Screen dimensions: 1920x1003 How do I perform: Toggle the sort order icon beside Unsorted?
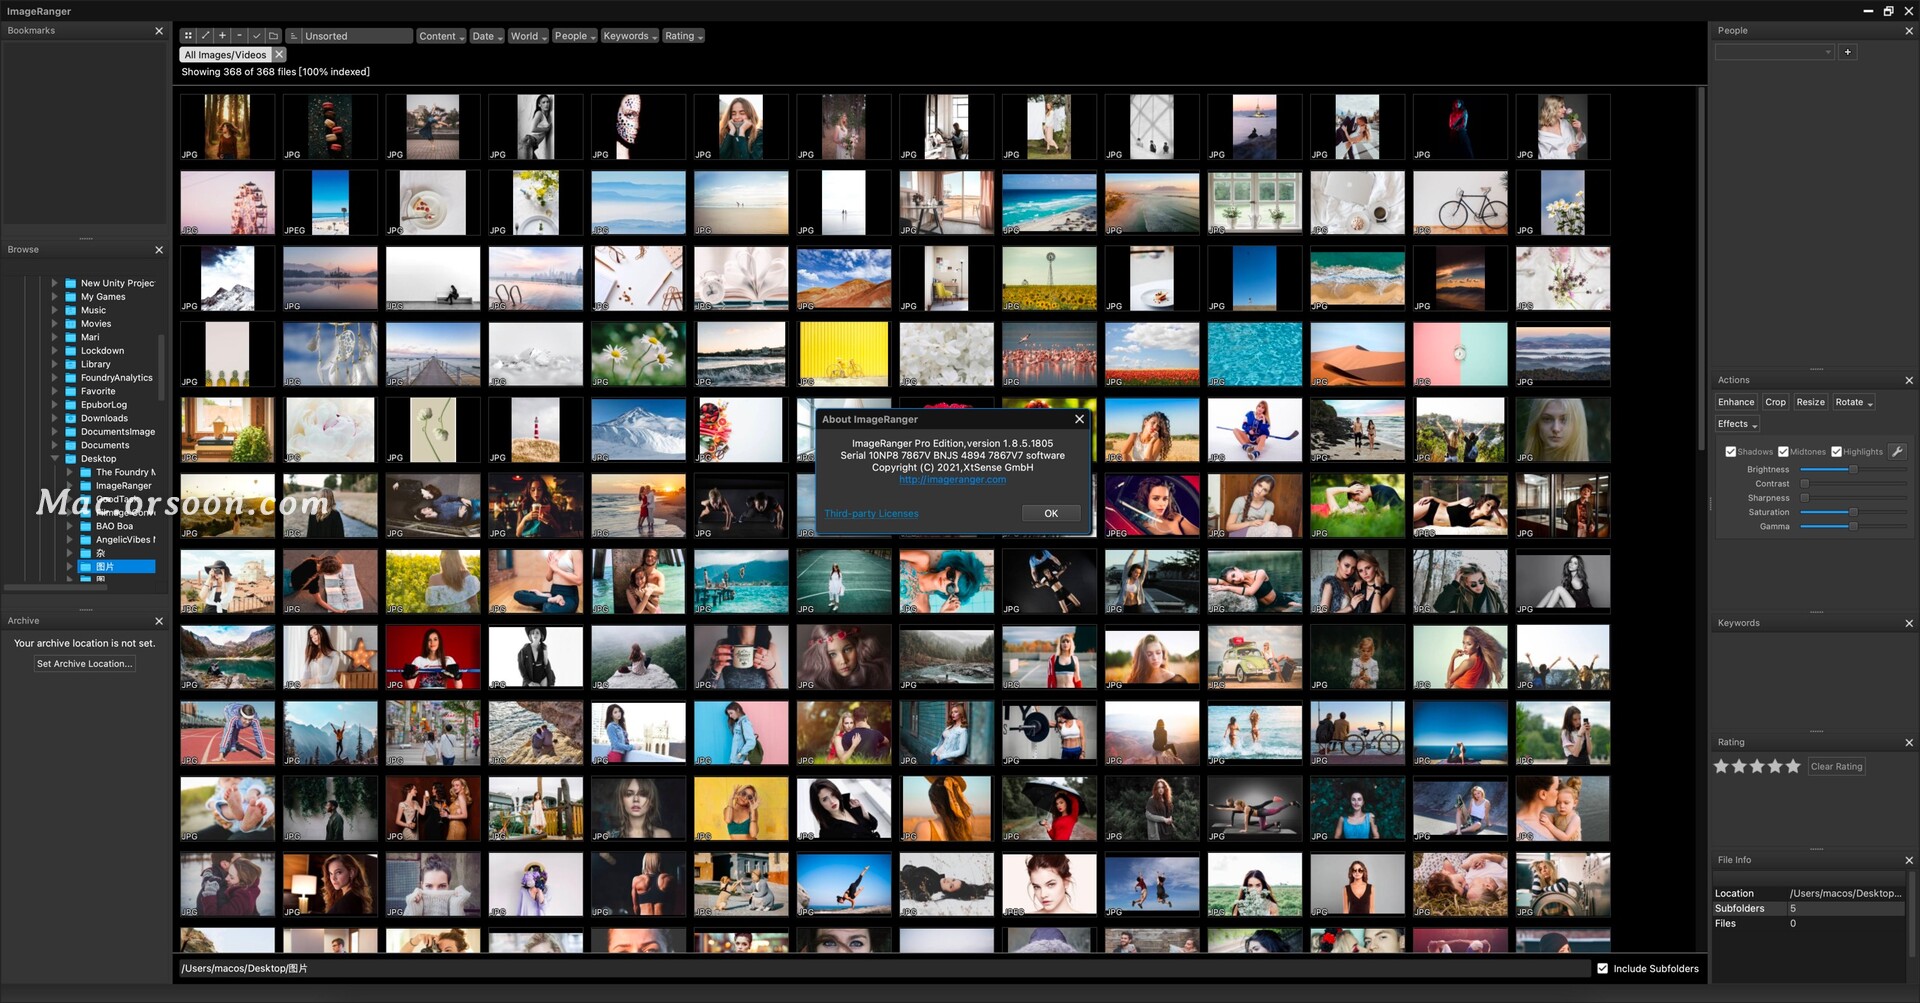click(x=294, y=36)
